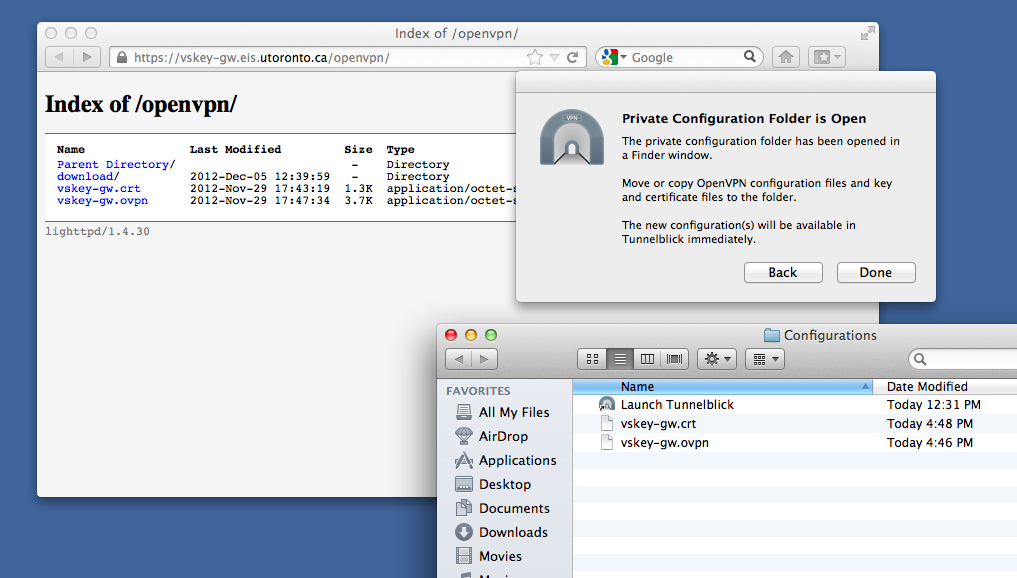
Task: Go back in the browser window
Action: pos(59,57)
